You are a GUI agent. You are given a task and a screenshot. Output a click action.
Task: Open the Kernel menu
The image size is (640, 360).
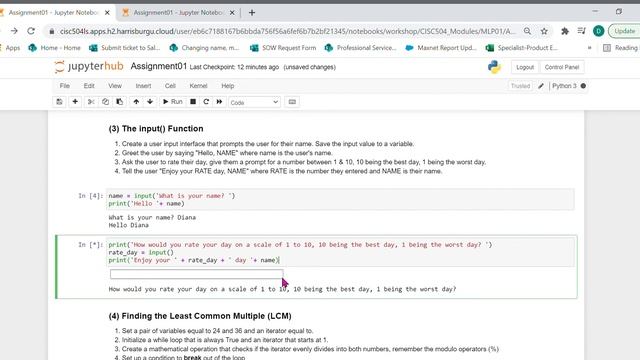tap(198, 86)
